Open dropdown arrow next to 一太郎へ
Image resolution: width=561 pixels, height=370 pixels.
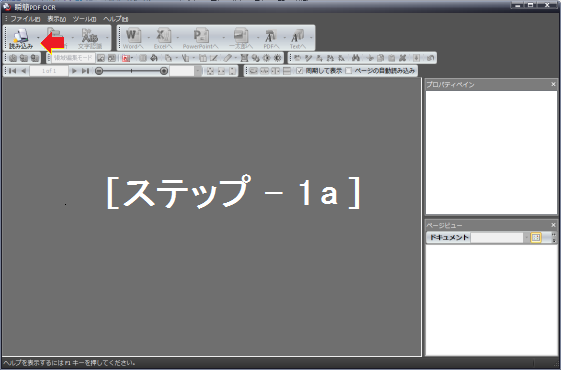258,37
